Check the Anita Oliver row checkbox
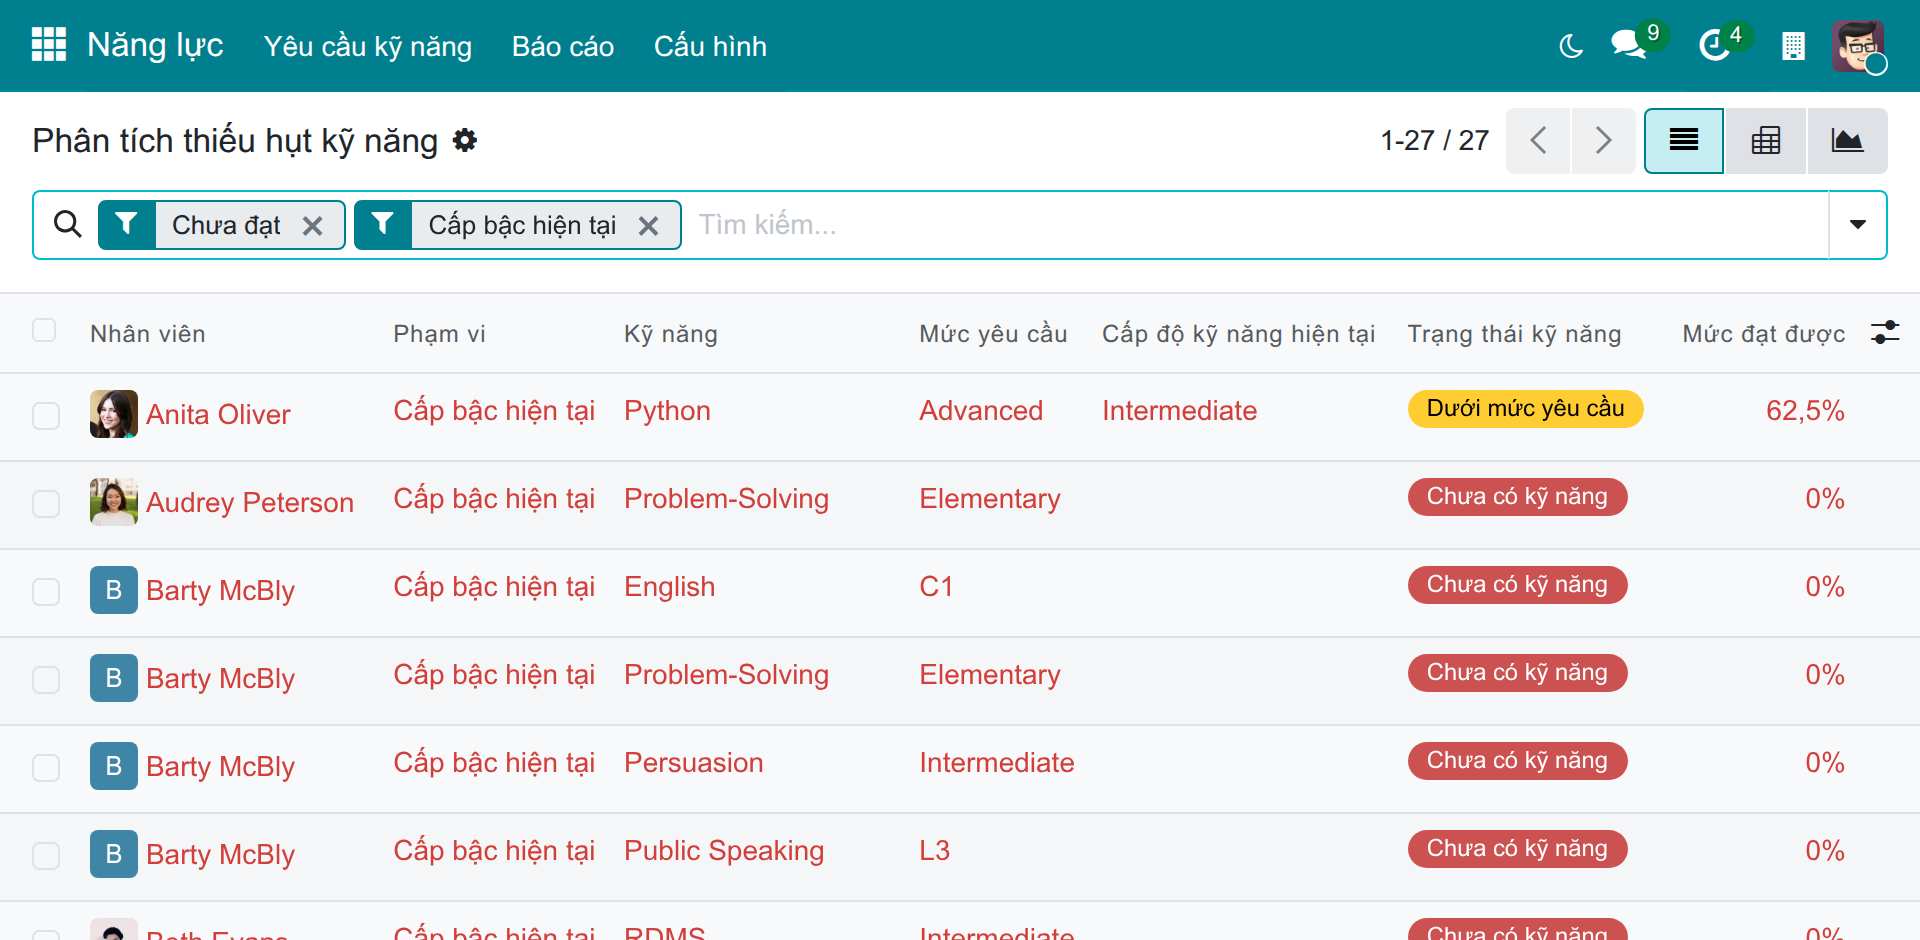This screenshot has width=1920, height=940. [46, 416]
